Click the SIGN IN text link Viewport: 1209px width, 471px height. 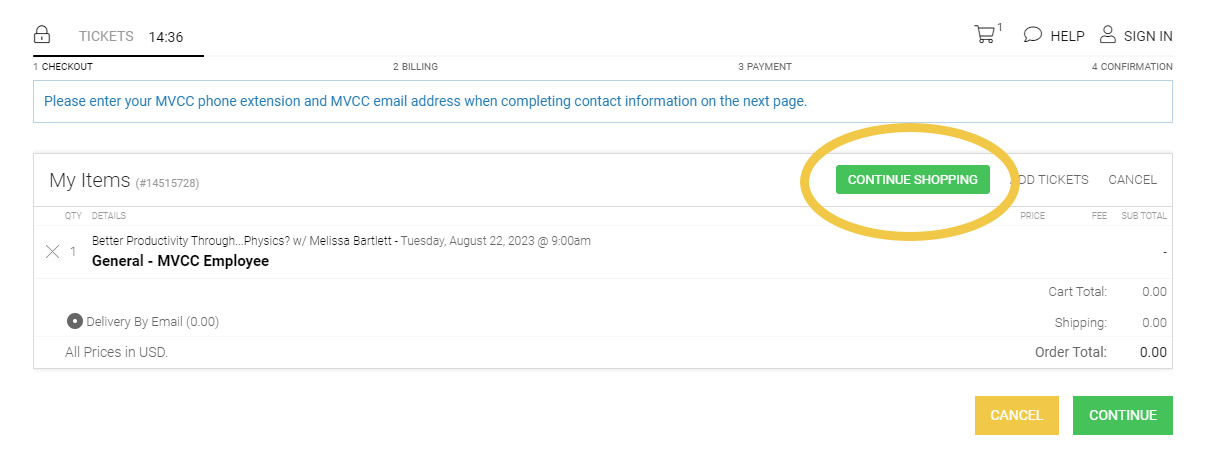coord(1148,36)
